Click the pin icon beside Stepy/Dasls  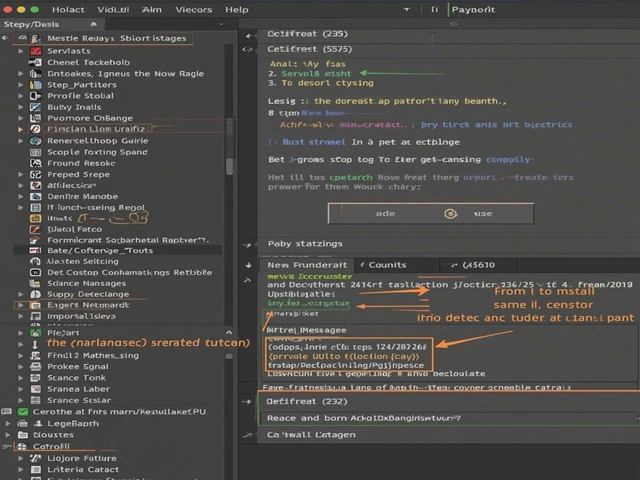(x=93, y=24)
